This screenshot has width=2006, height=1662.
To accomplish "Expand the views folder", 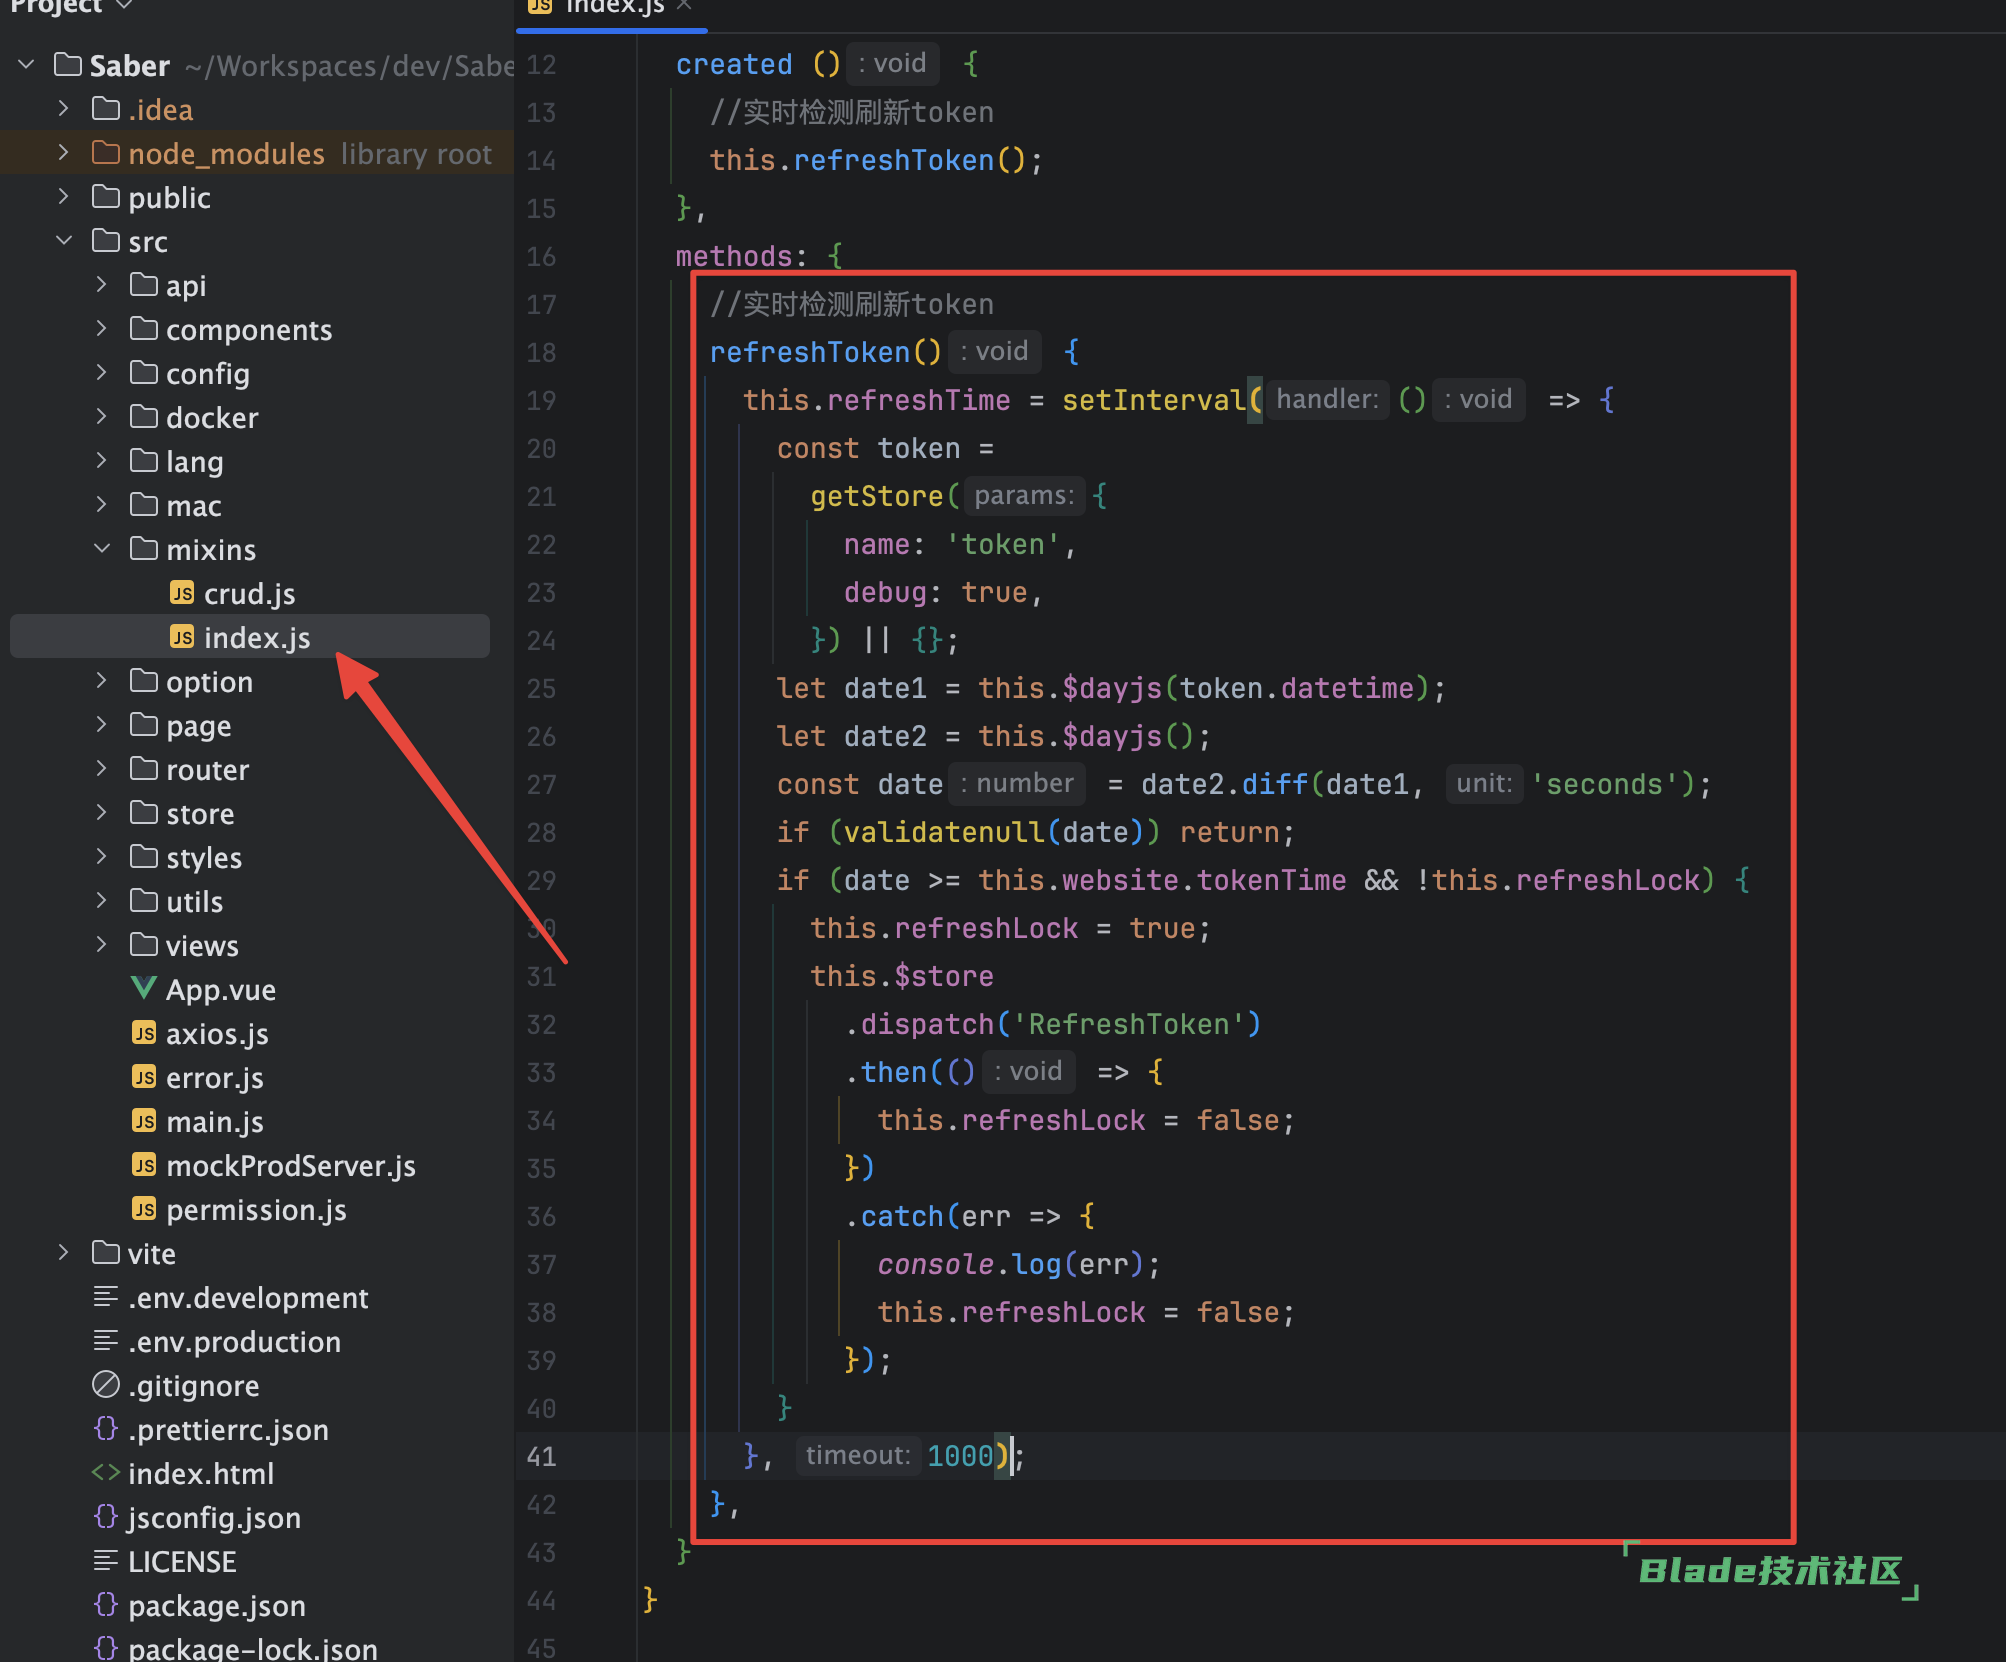I will tap(102, 944).
